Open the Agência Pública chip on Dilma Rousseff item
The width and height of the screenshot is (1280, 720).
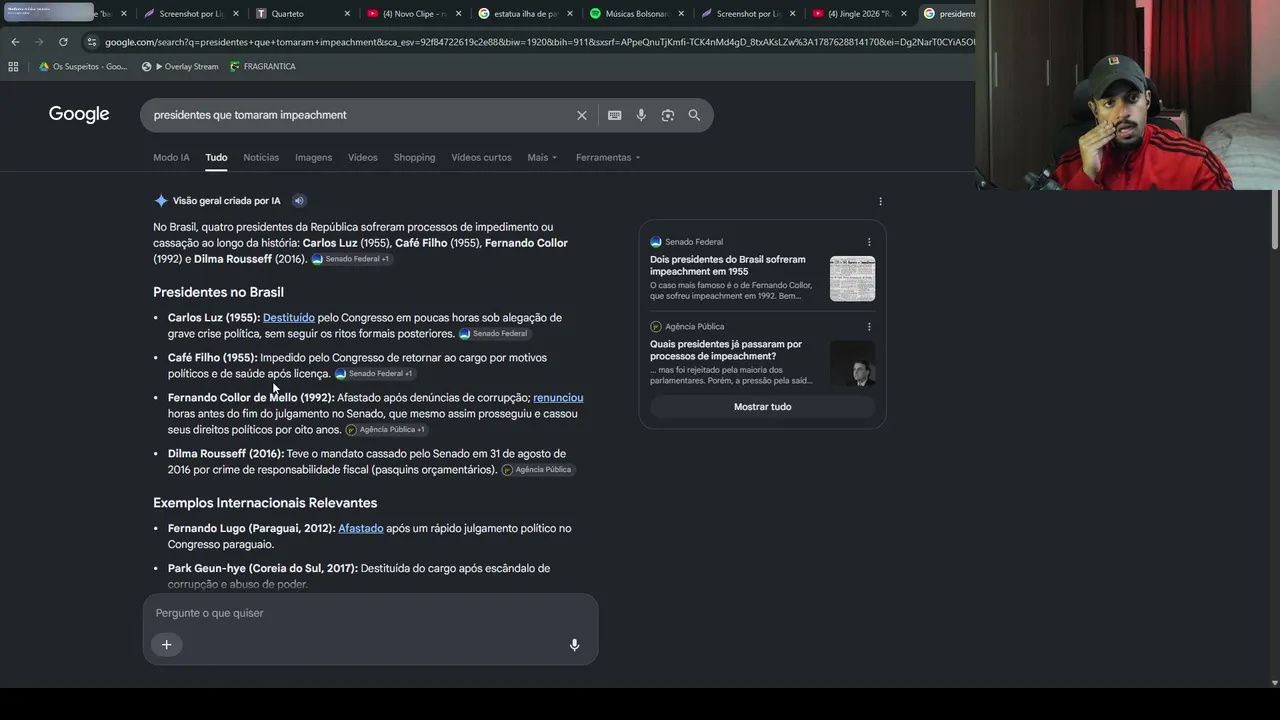point(537,470)
